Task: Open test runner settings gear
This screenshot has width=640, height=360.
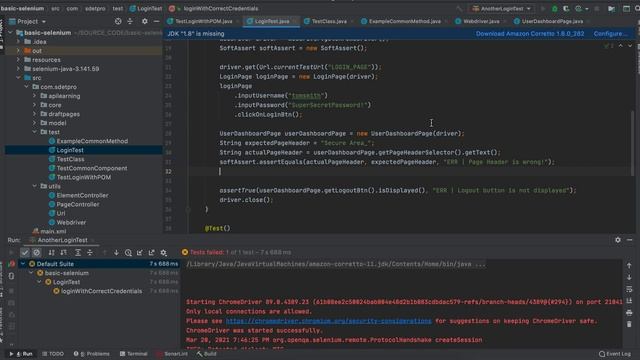Action: [x=163, y=253]
